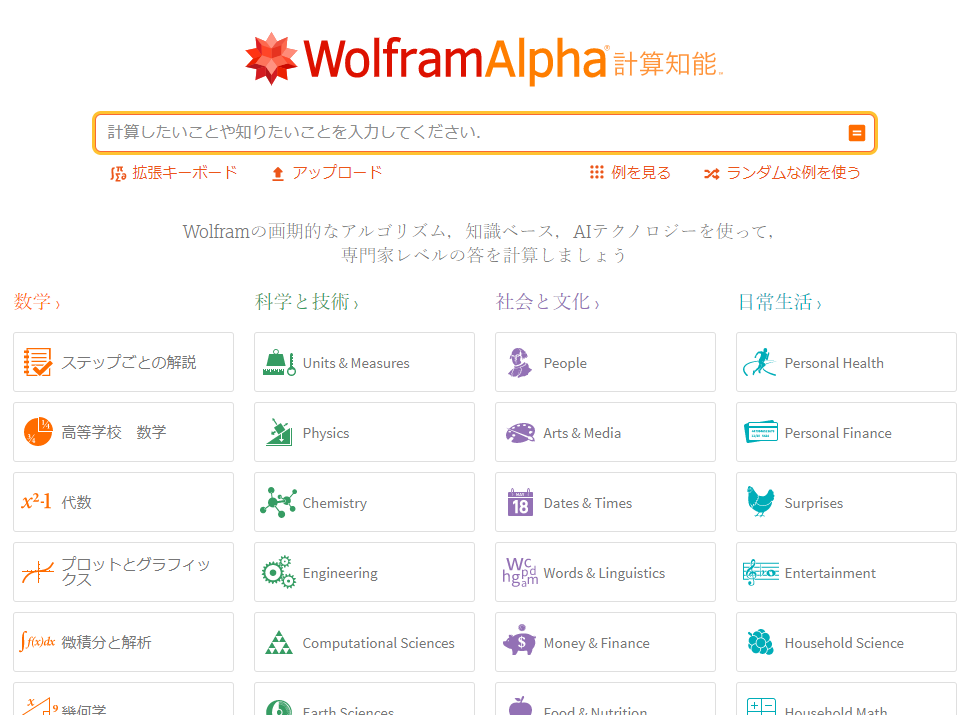
Task: Open Personal Health text label
Action: [x=834, y=363]
